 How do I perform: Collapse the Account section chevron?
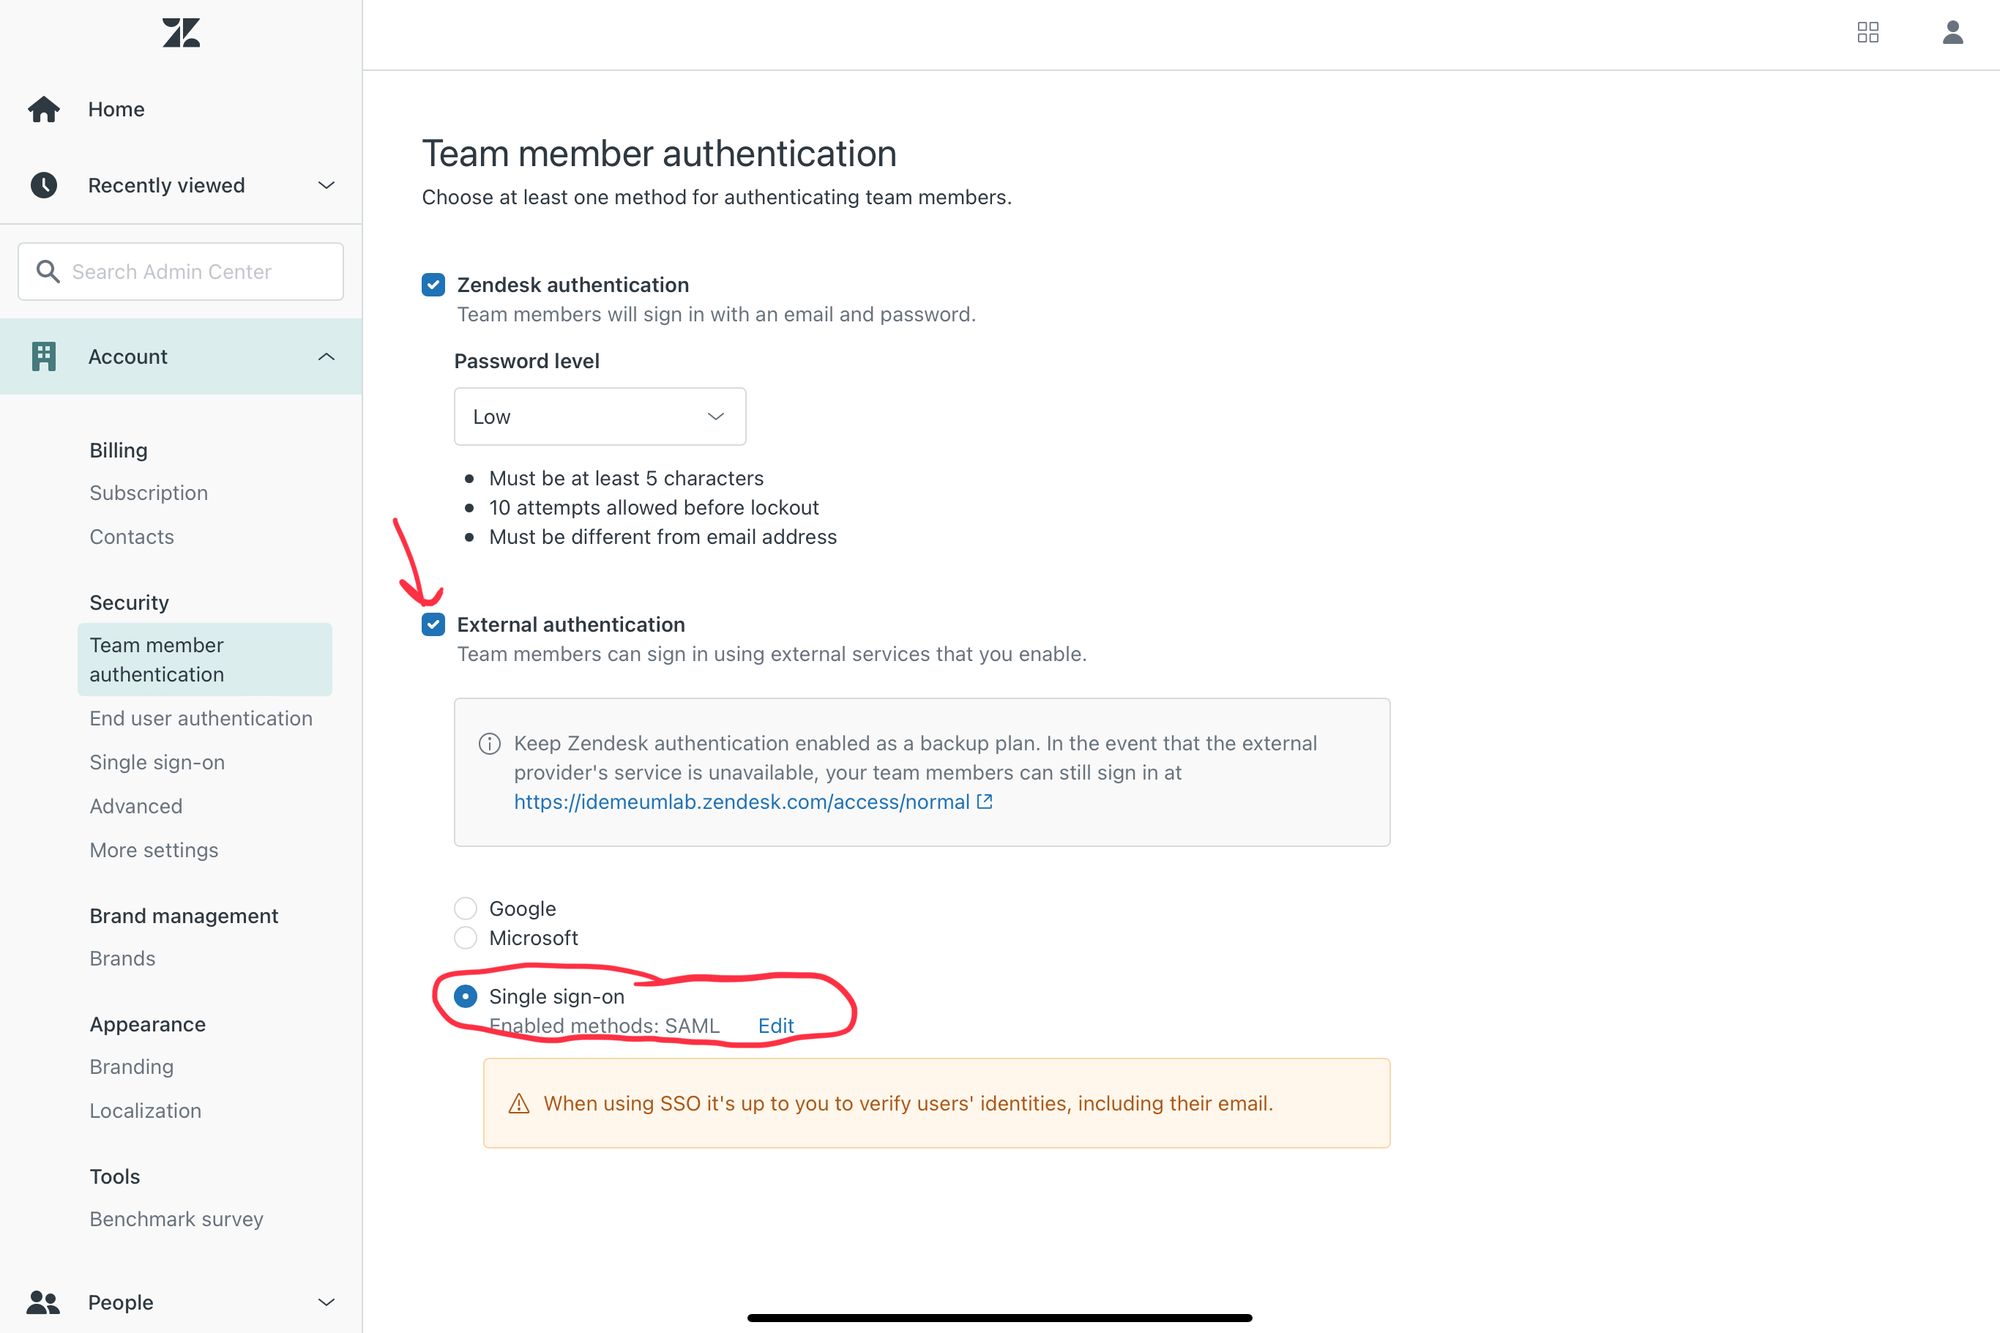tap(326, 357)
